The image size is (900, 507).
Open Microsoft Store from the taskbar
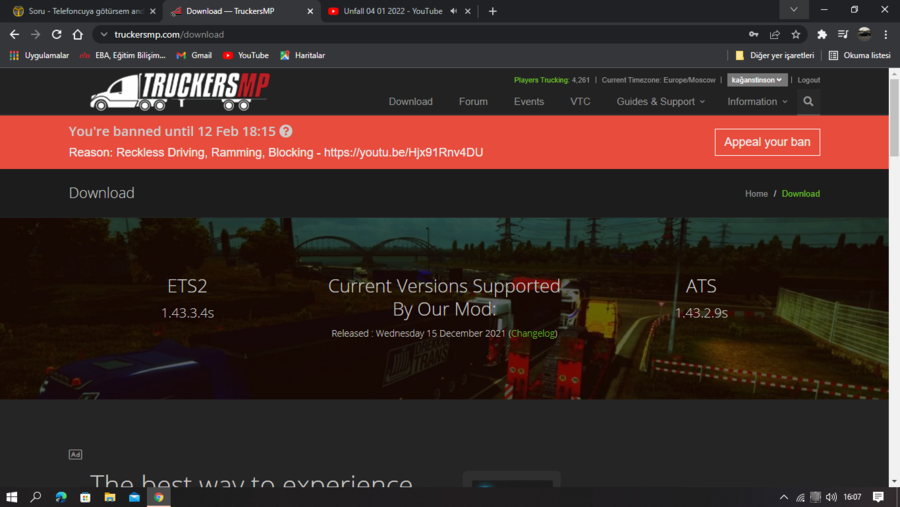[85, 497]
